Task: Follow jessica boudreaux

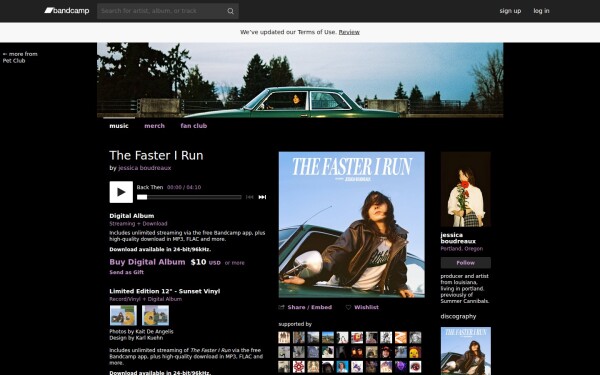Action: tap(466, 263)
